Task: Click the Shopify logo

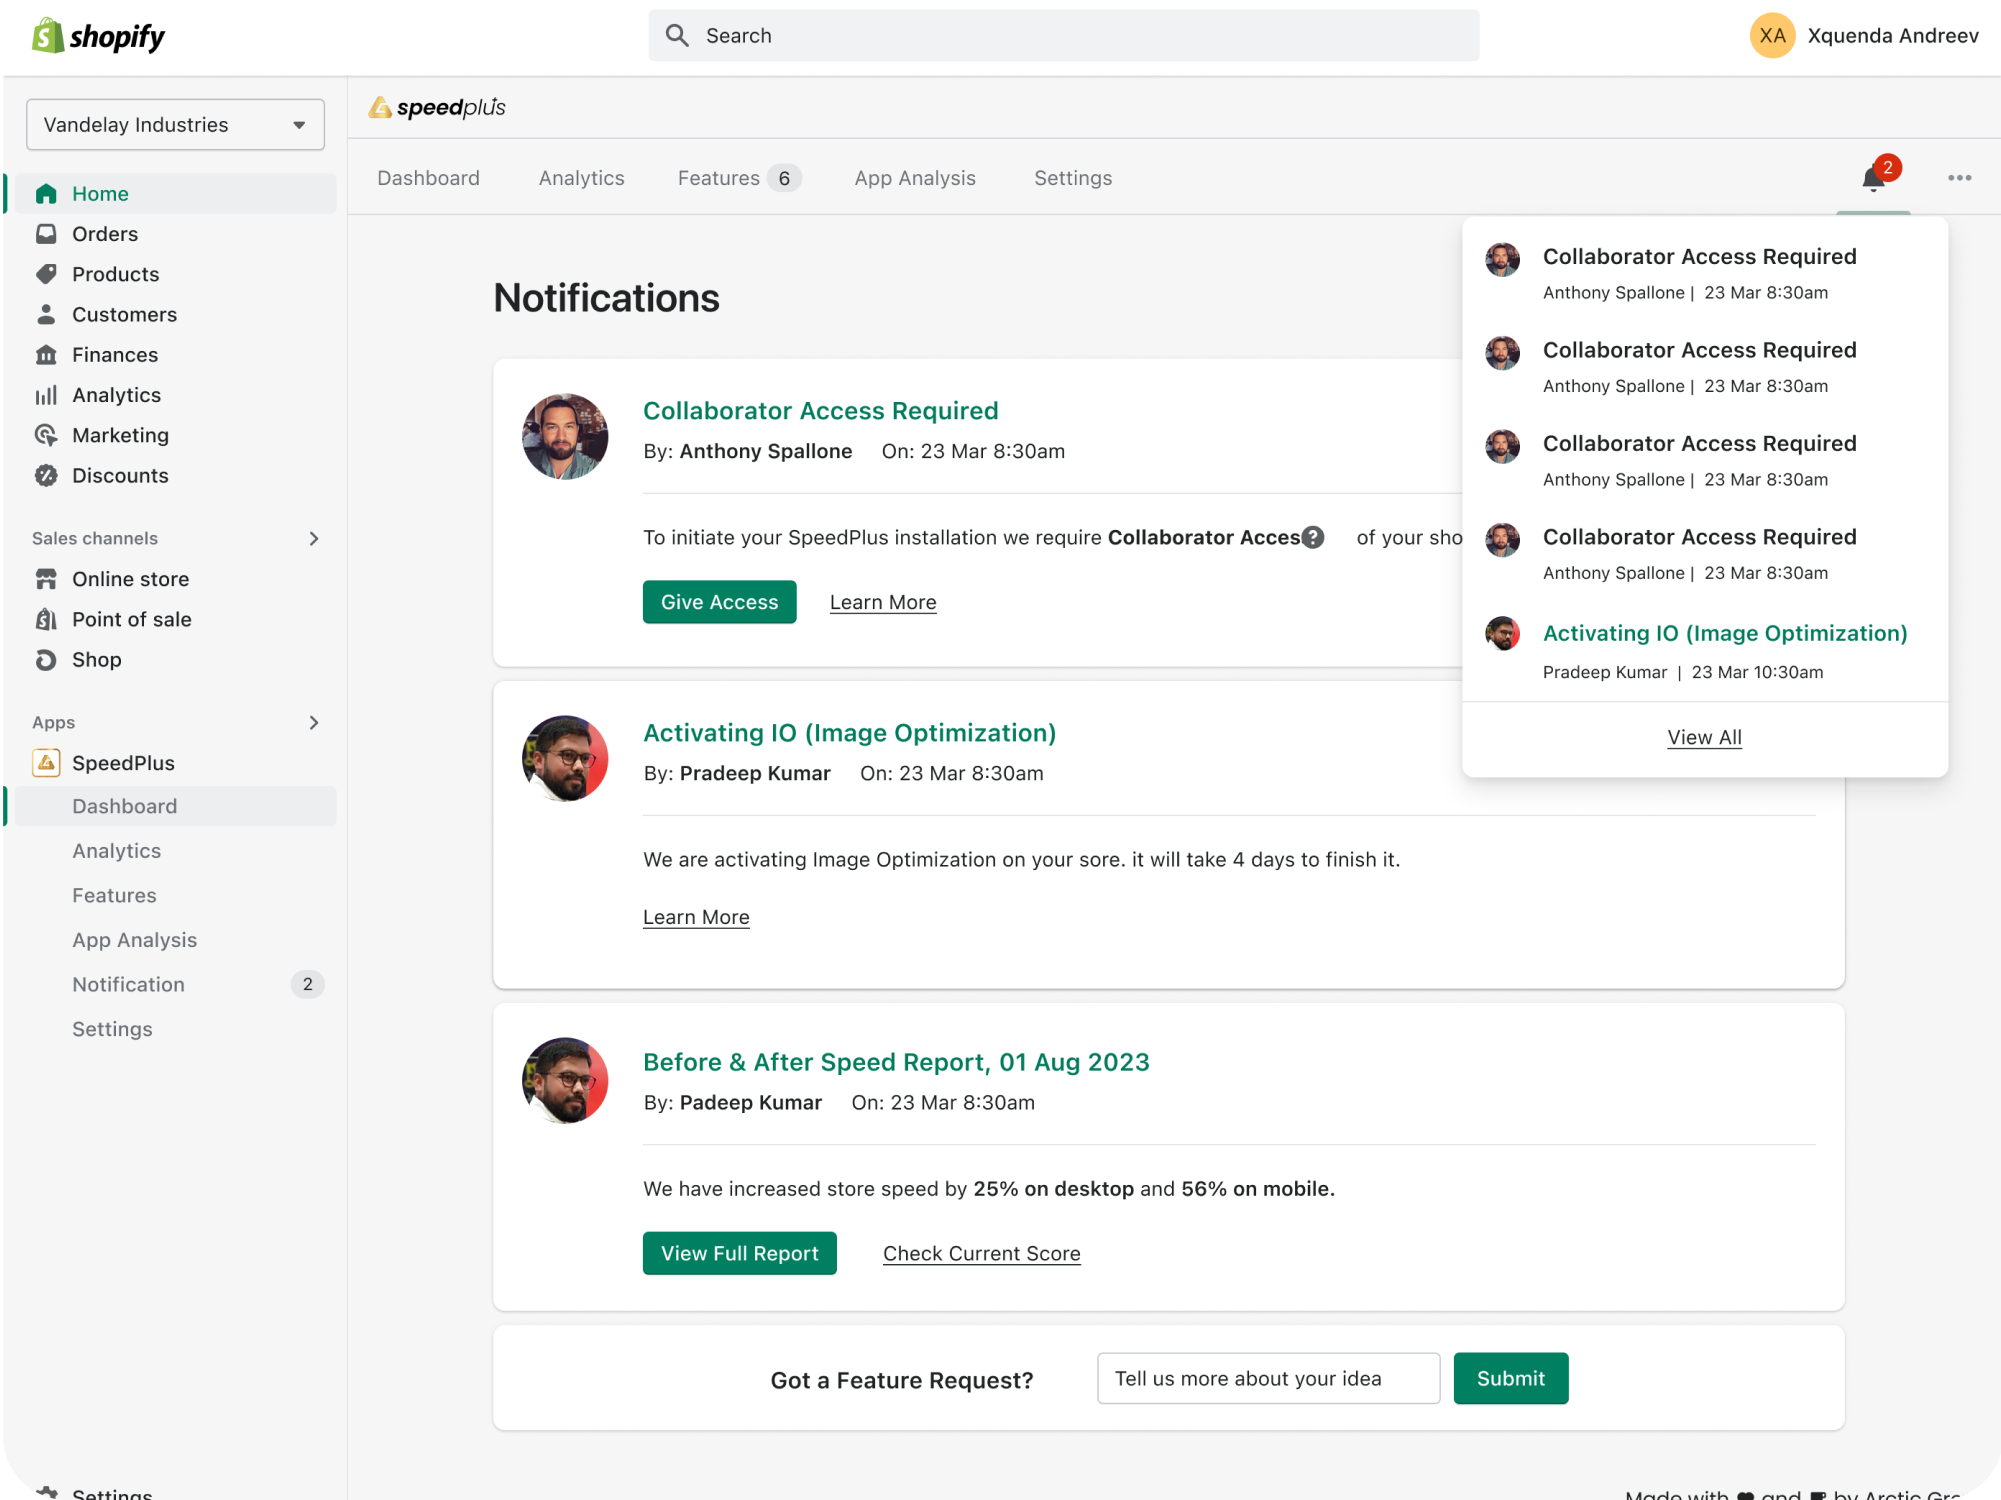Action: [98, 37]
